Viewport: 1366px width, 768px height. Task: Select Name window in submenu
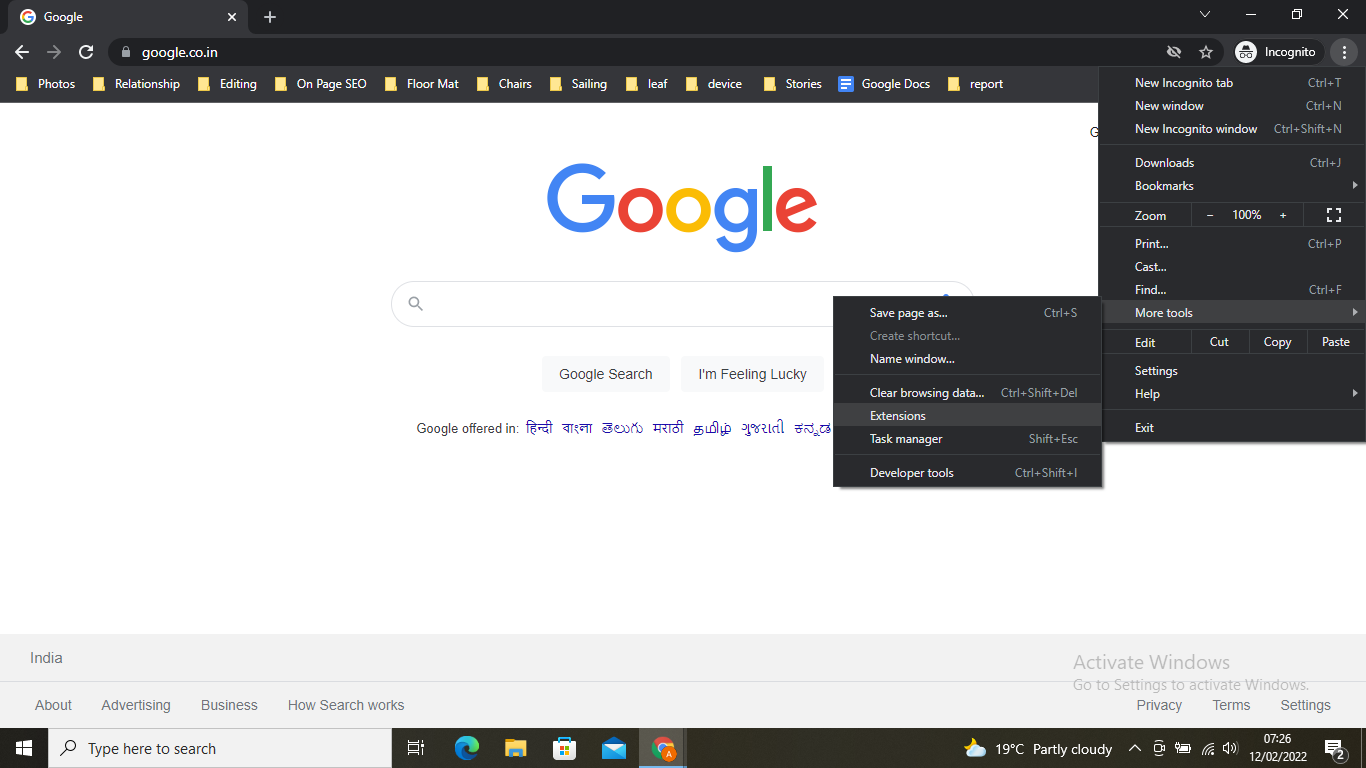click(x=967, y=359)
